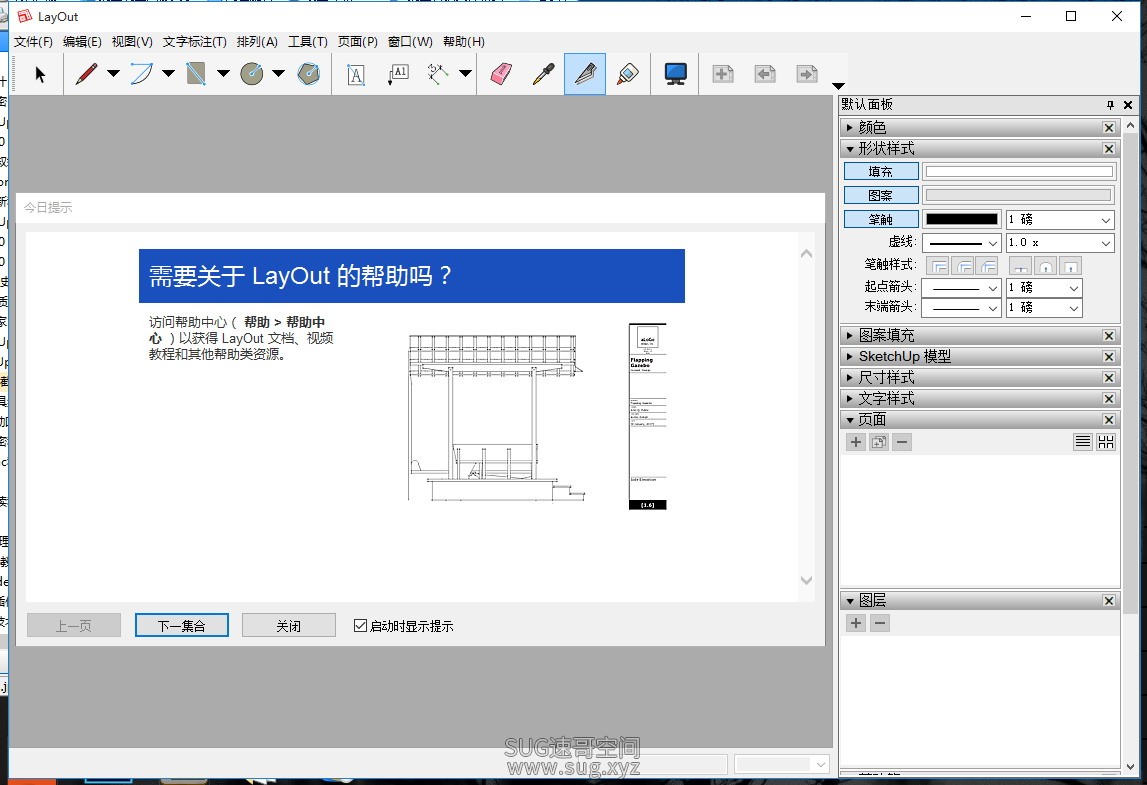Go to previous page toolbar arrow
The height and width of the screenshot is (785, 1147).
[765, 74]
